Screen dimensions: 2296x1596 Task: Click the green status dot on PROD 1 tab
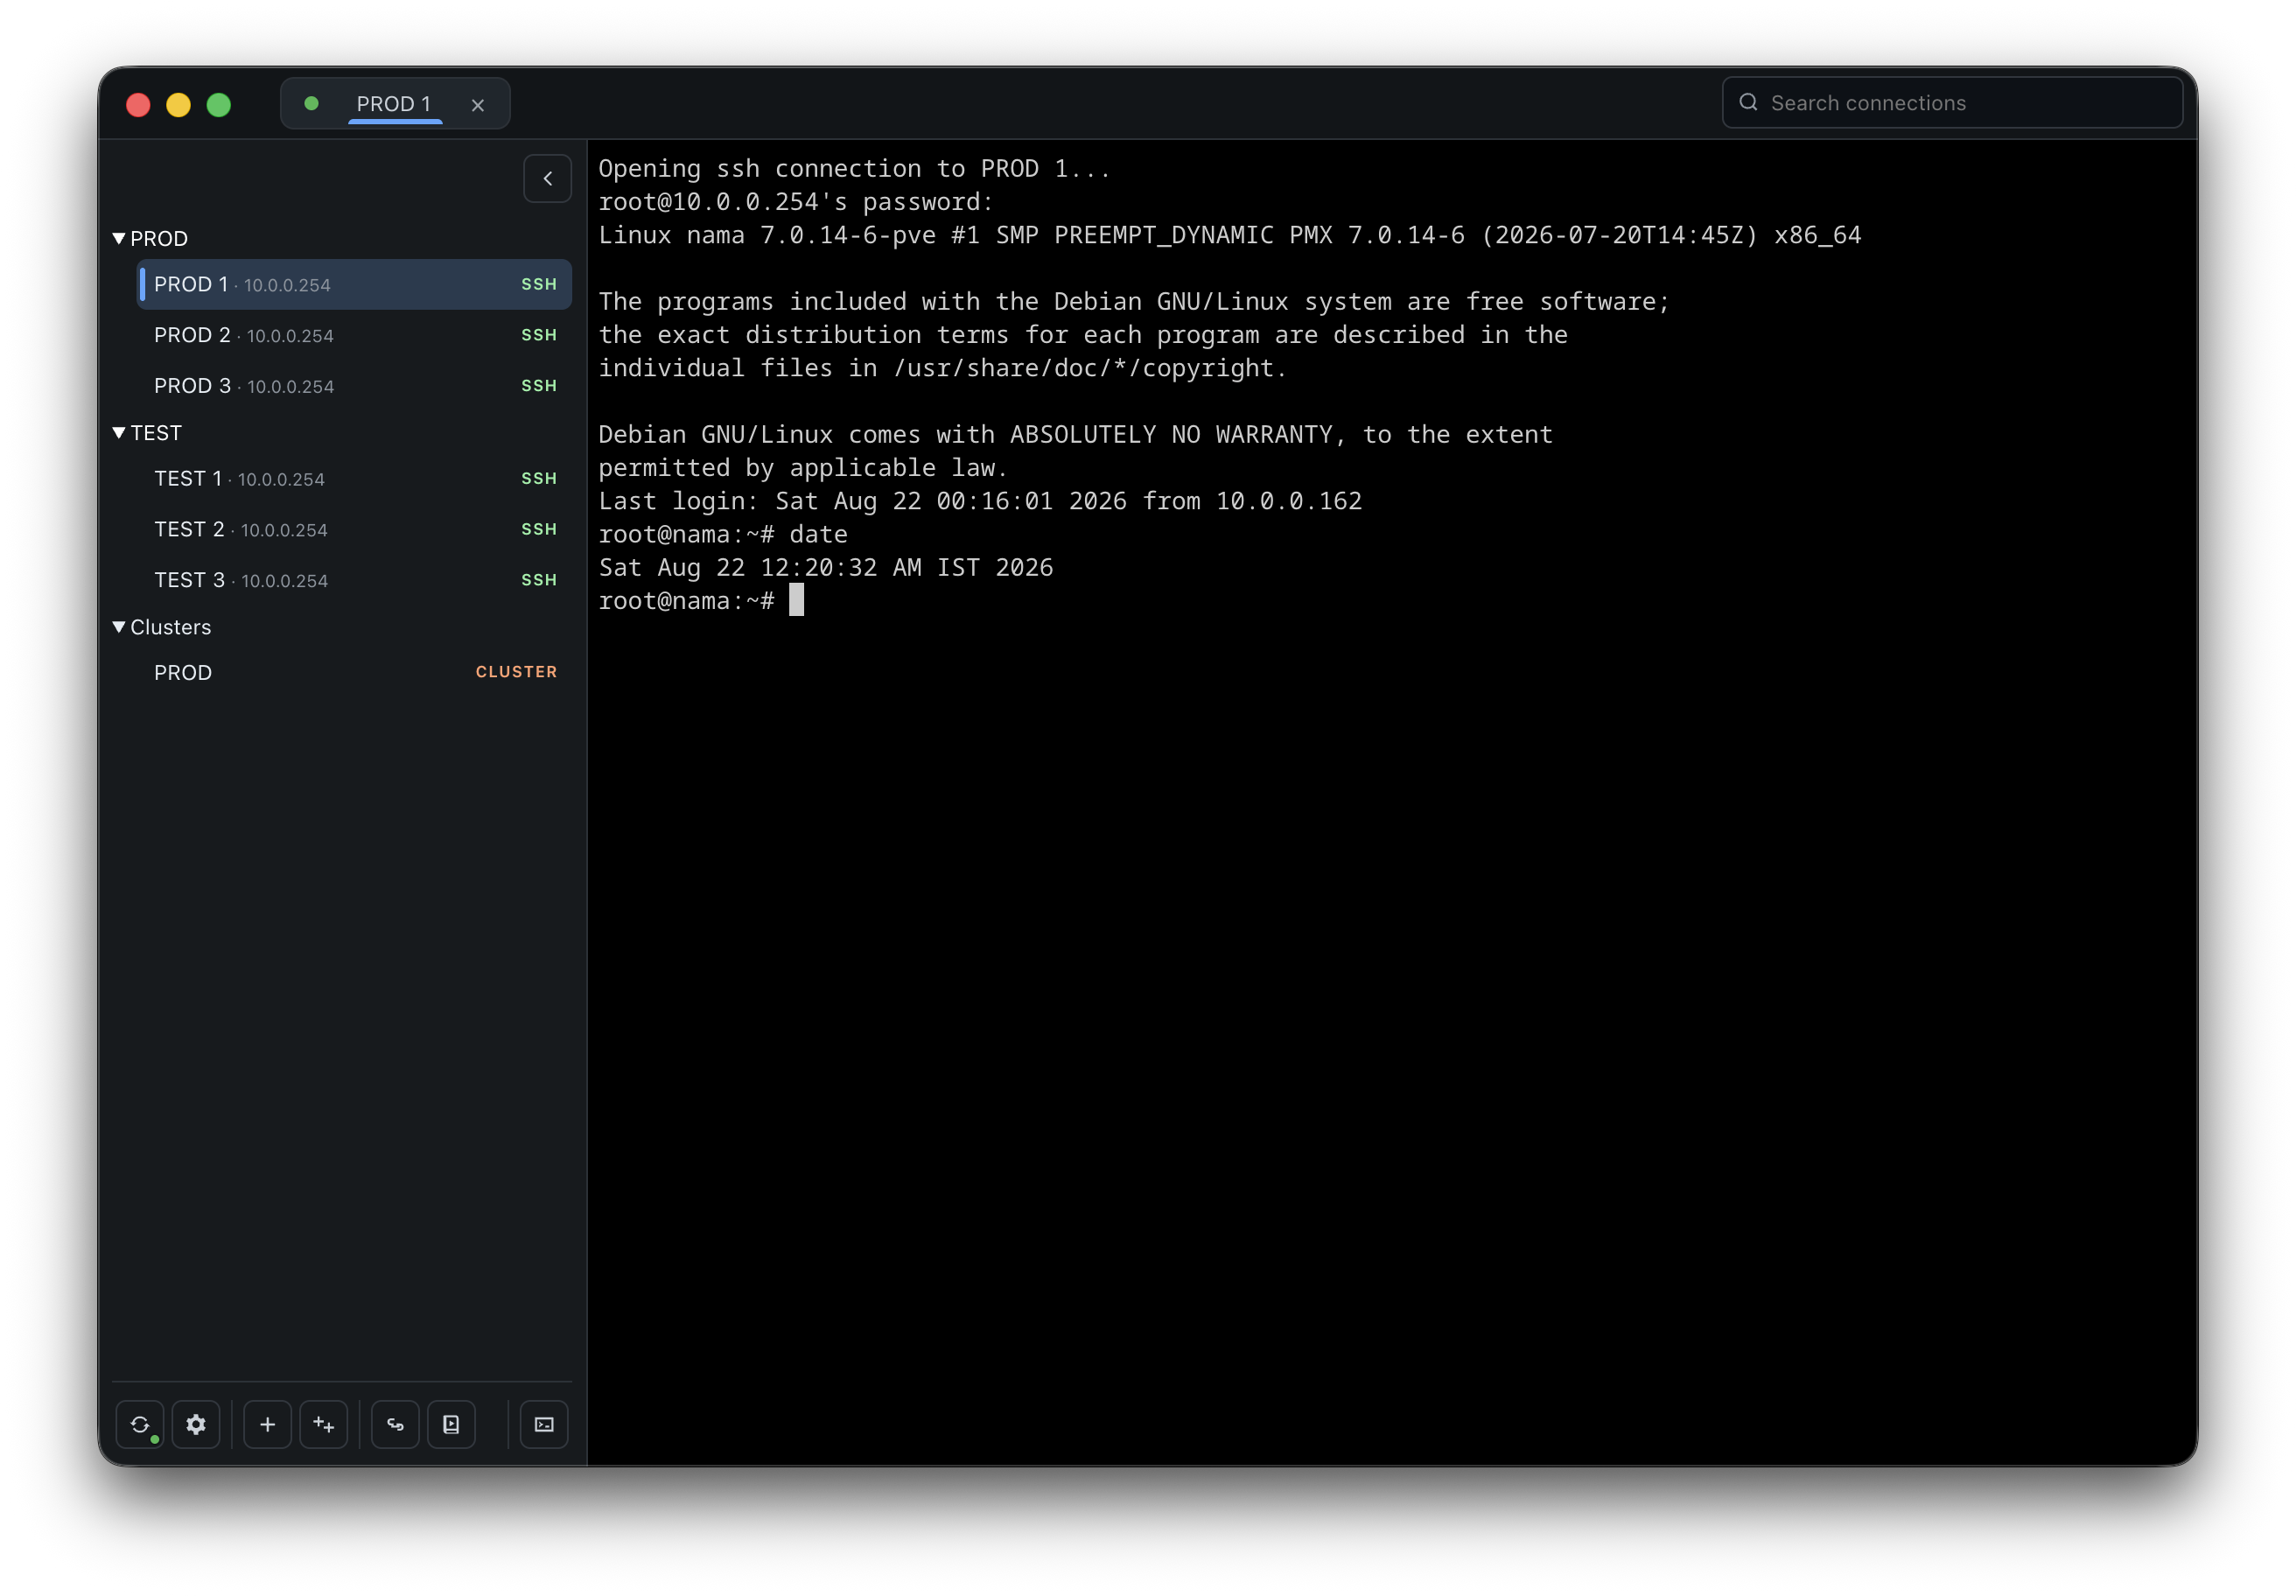point(312,104)
